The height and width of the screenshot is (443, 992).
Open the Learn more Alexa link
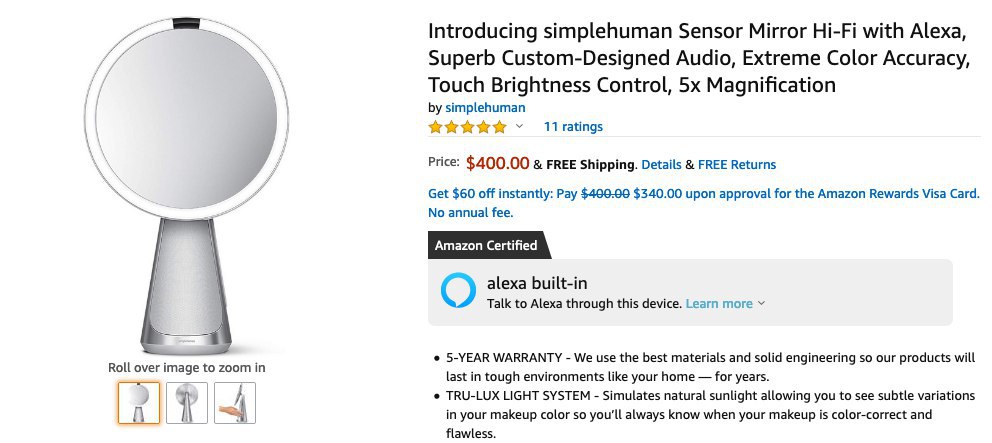[x=719, y=303]
